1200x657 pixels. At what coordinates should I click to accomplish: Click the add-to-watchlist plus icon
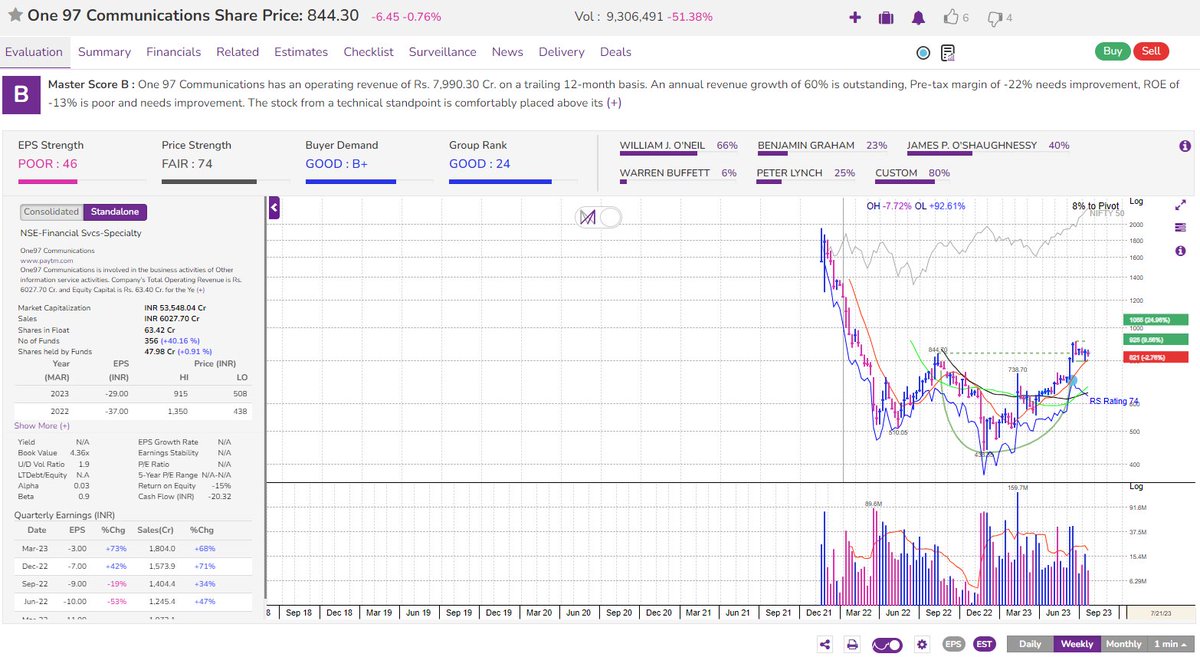point(855,16)
